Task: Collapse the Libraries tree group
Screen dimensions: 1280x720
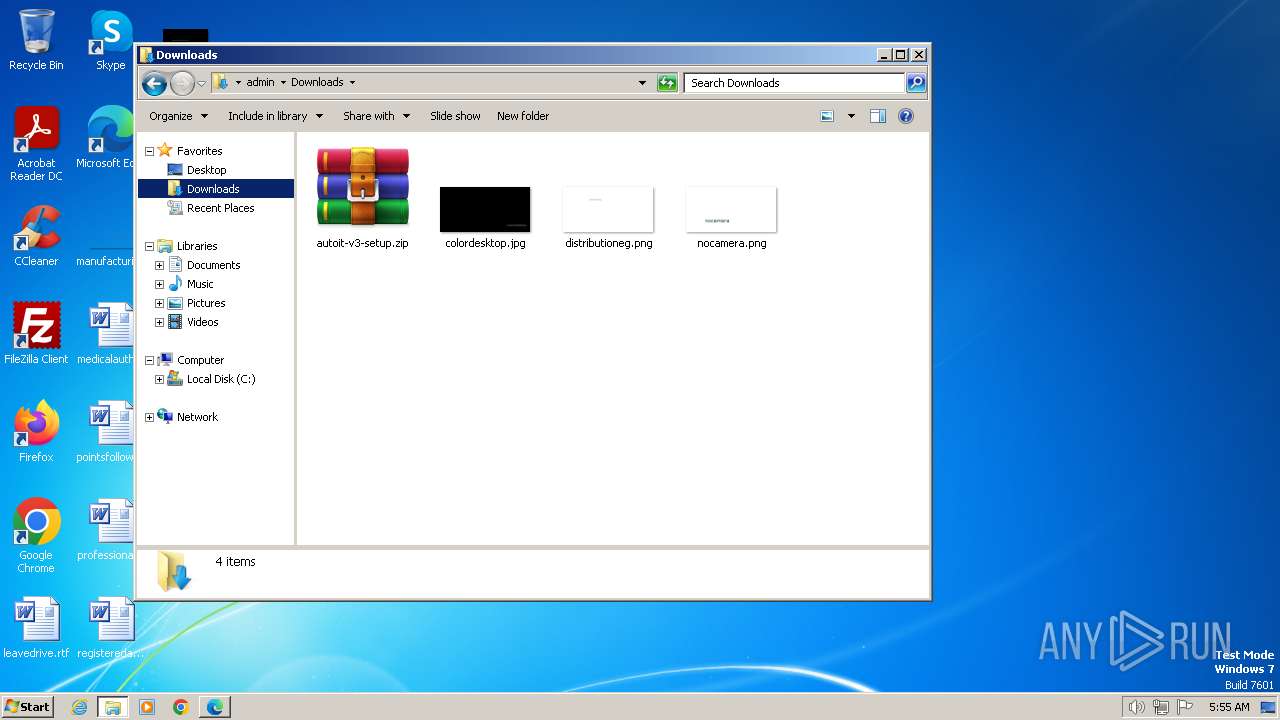Action: pos(149,246)
